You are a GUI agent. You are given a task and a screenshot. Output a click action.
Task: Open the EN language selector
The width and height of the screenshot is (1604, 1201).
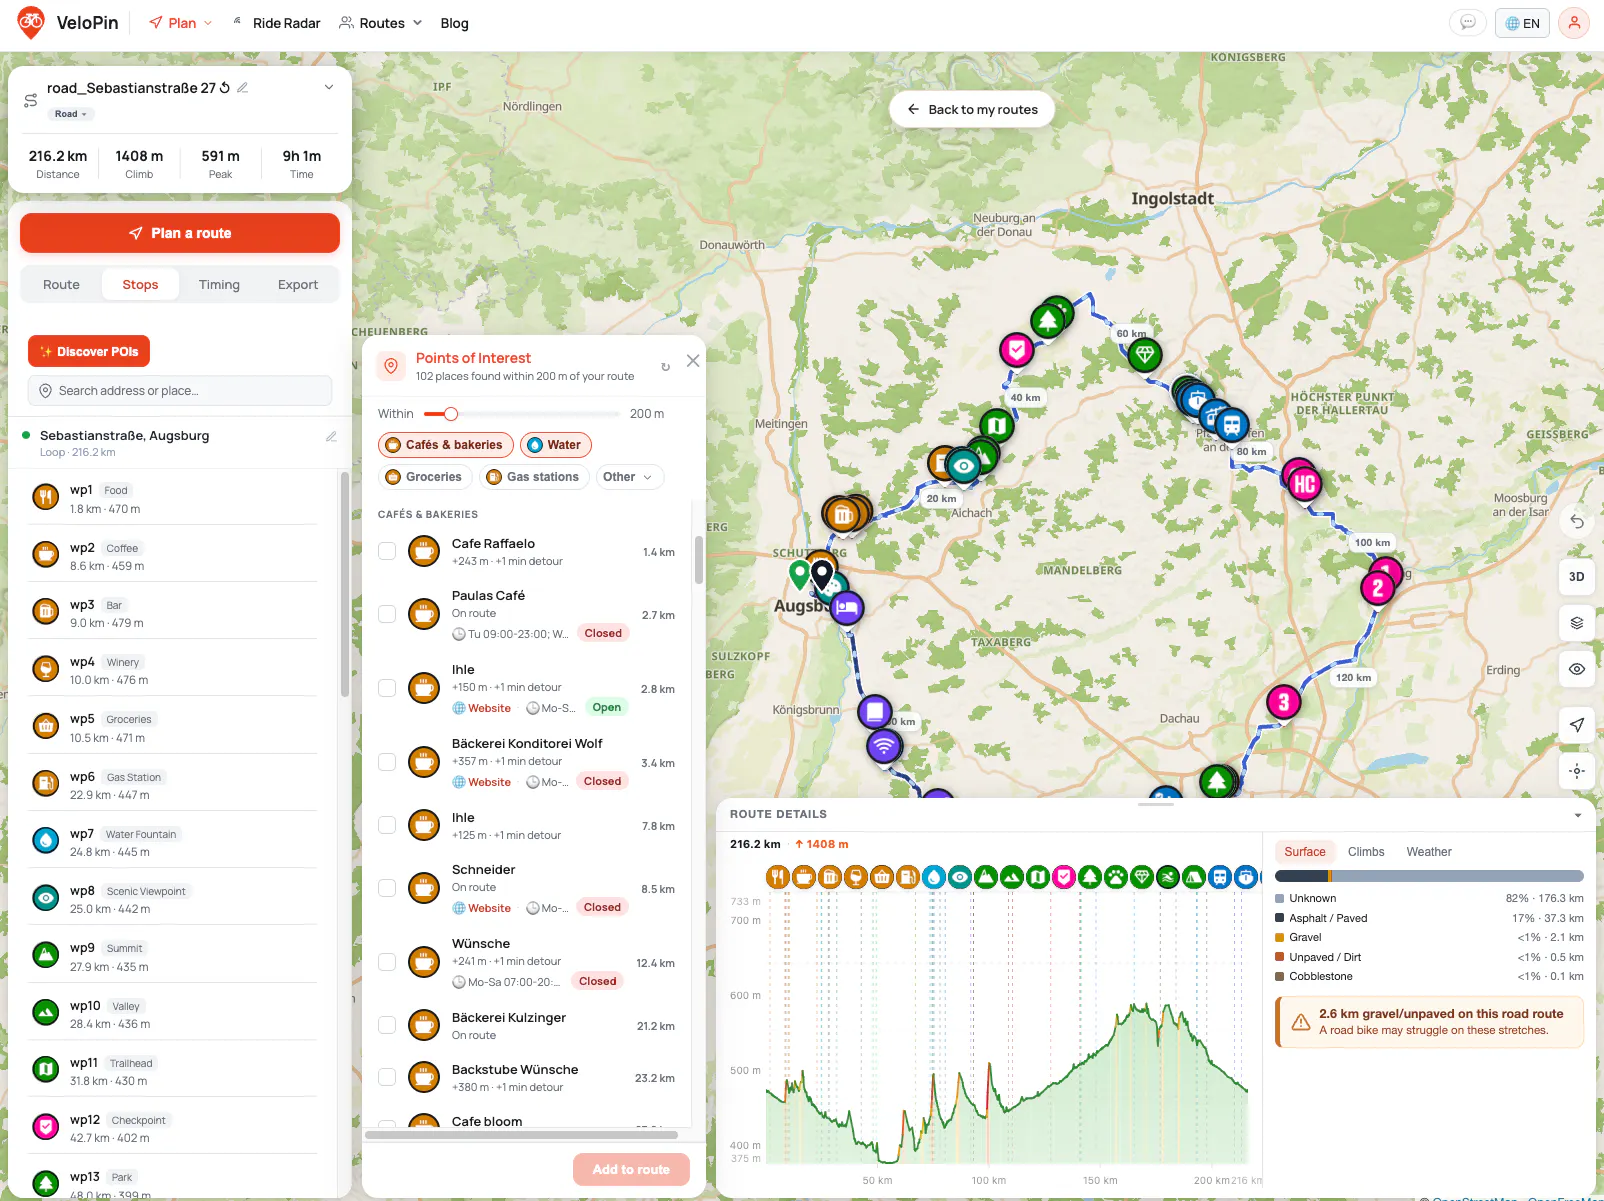click(x=1522, y=23)
